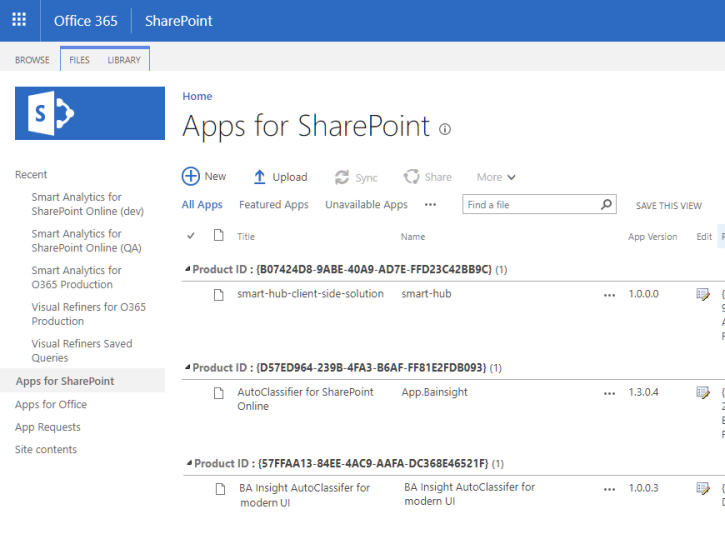
Task: Click the info icon beside Apps for SharePoint title
Action: [445, 129]
